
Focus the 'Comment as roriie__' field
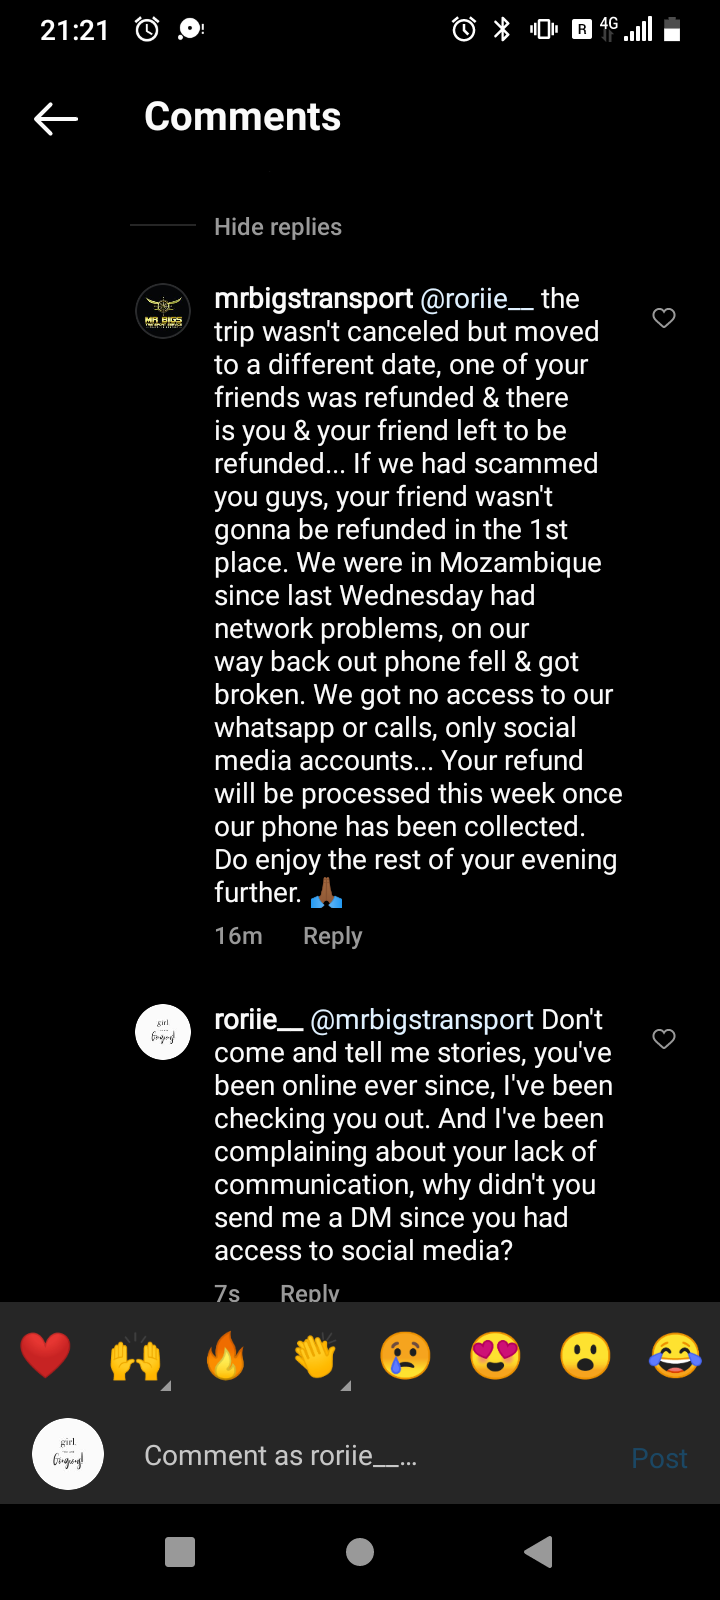pyautogui.click(x=370, y=1456)
